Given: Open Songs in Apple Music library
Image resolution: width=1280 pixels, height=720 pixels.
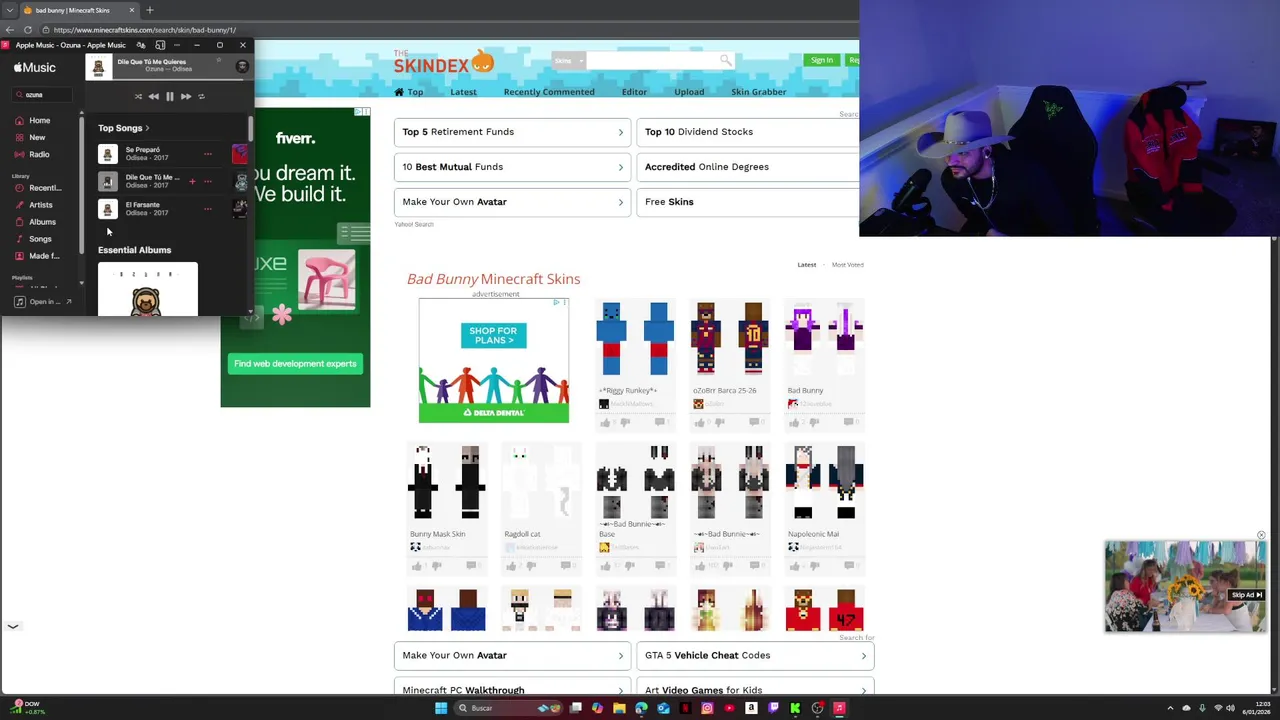Looking at the screenshot, I should tap(40, 239).
